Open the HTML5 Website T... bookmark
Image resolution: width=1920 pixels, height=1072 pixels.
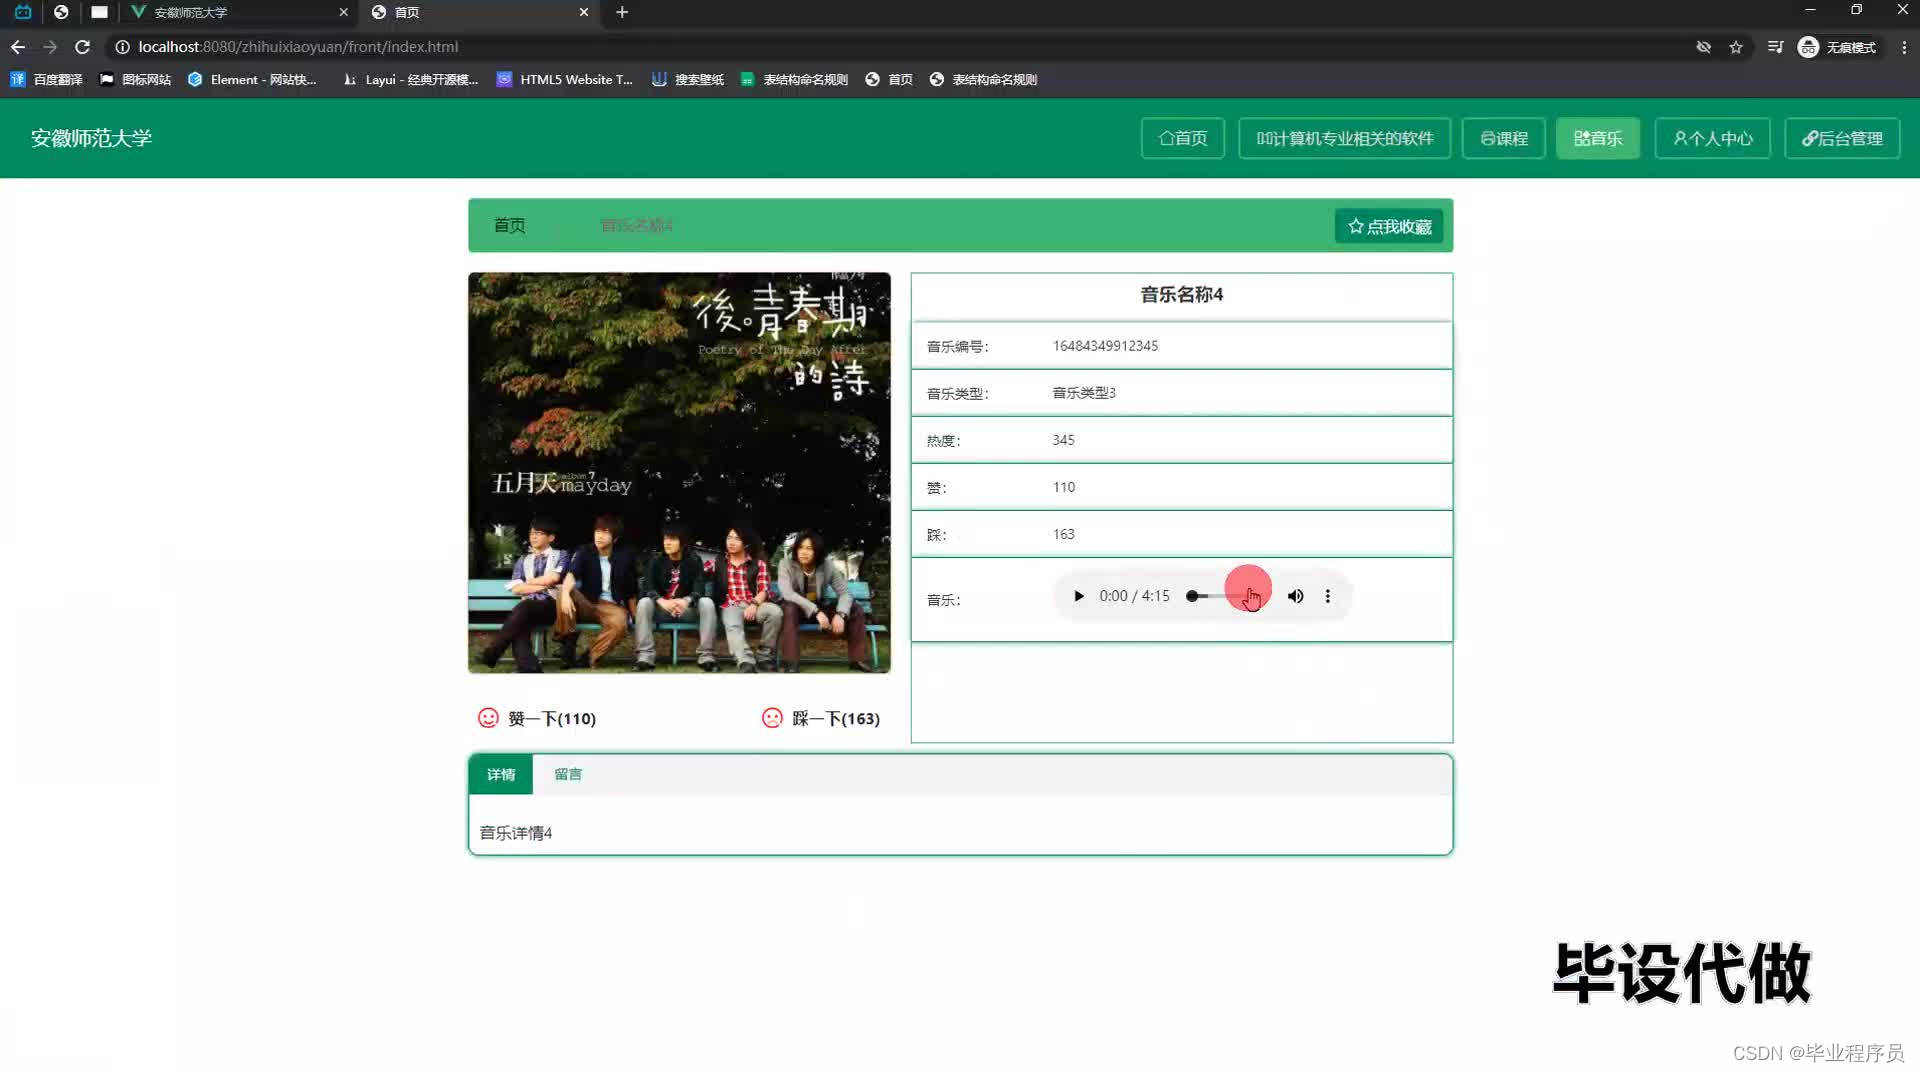pos(564,79)
